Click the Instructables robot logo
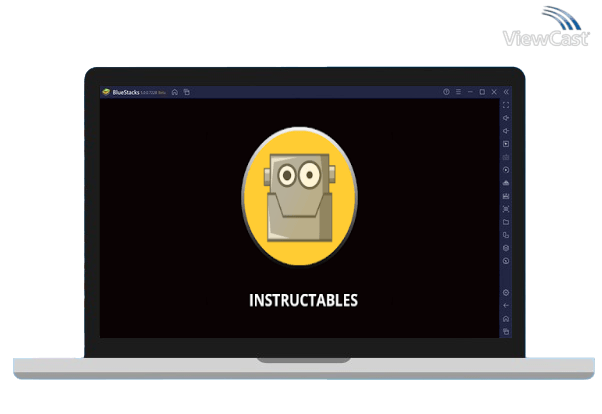The image size is (602, 414). click(299, 196)
